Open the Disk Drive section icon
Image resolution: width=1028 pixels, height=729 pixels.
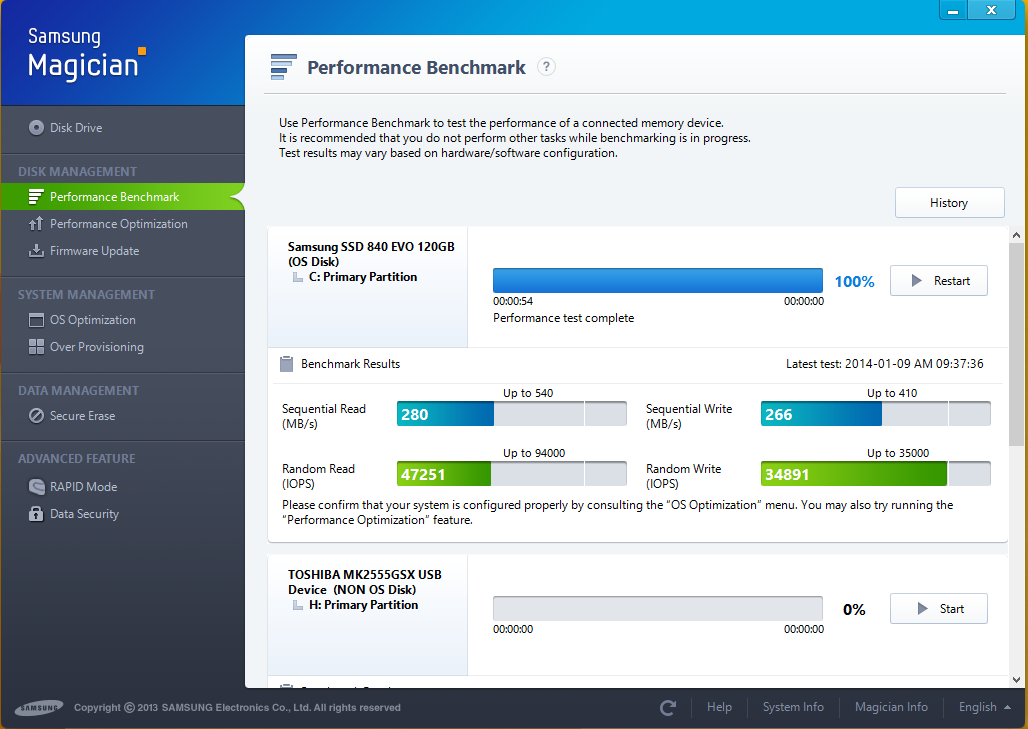[x=36, y=128]
